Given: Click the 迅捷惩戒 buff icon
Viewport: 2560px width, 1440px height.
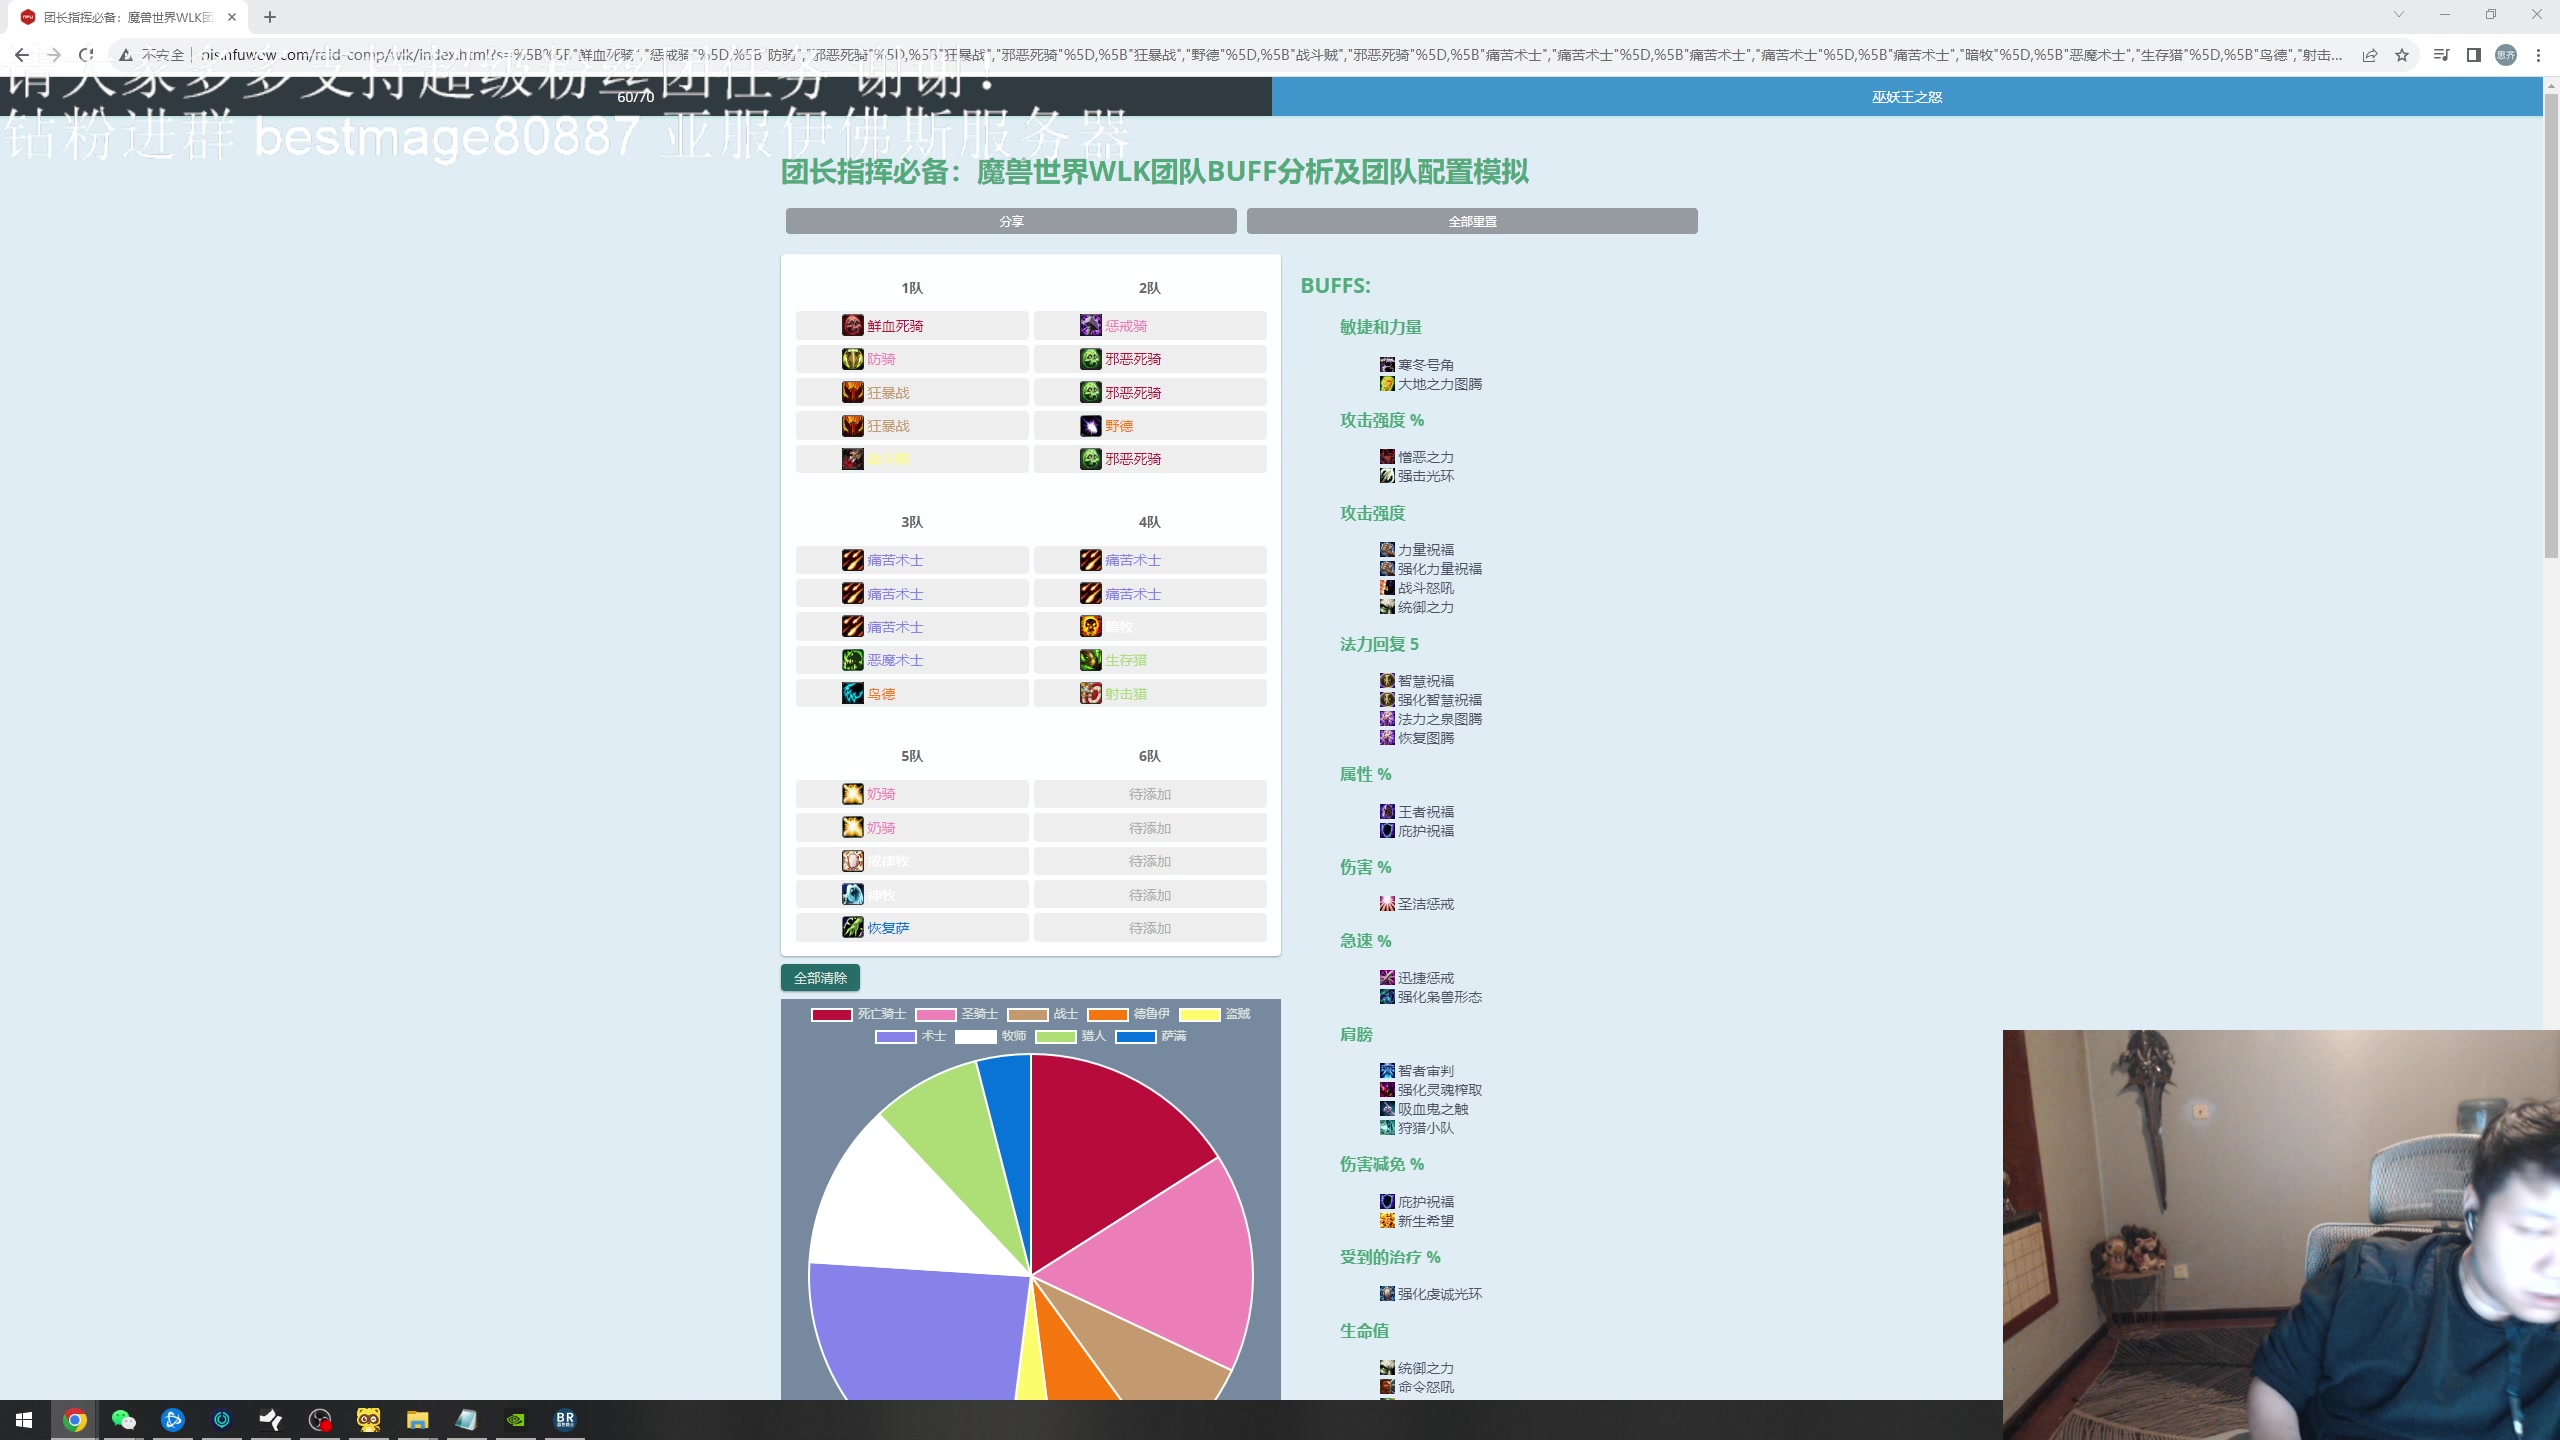Looking at the screenshot, I should click(1387, 978).
